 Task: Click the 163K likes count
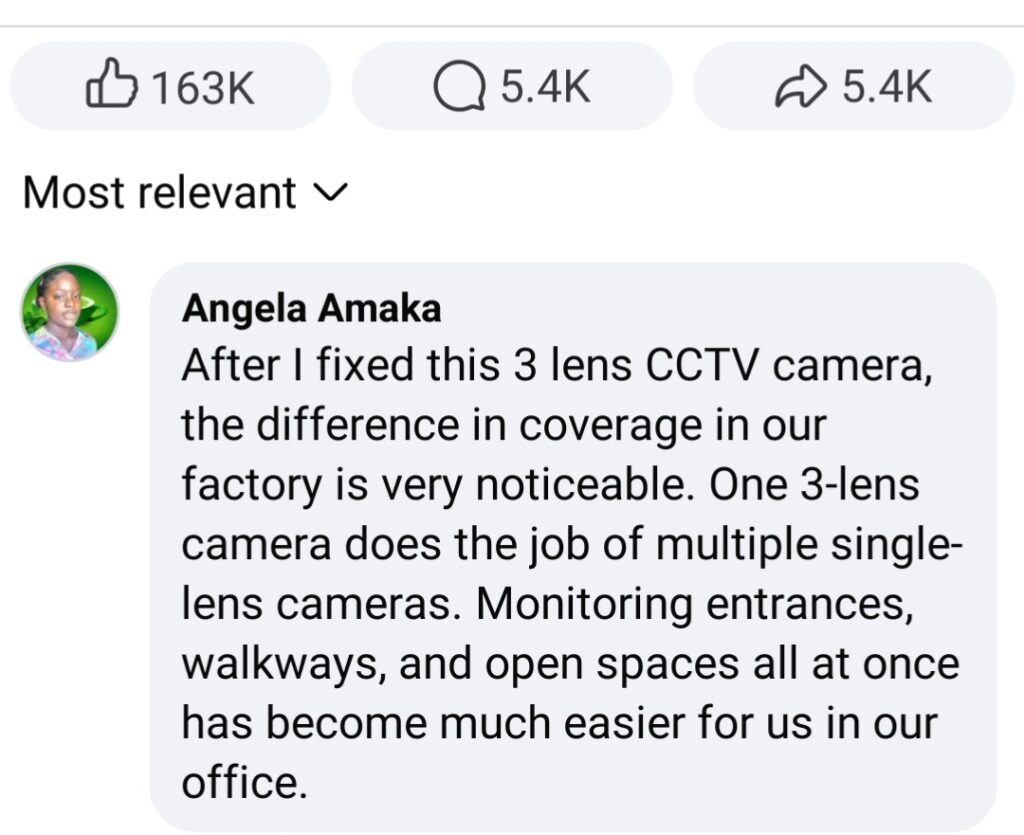[x=203, y=88]
